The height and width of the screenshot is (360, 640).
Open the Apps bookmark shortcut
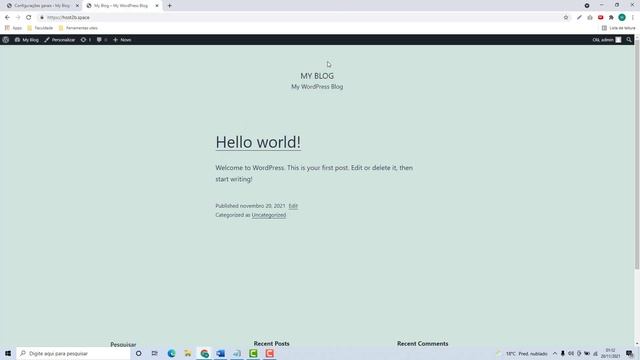pyautogui.click(x=13, y=28)
